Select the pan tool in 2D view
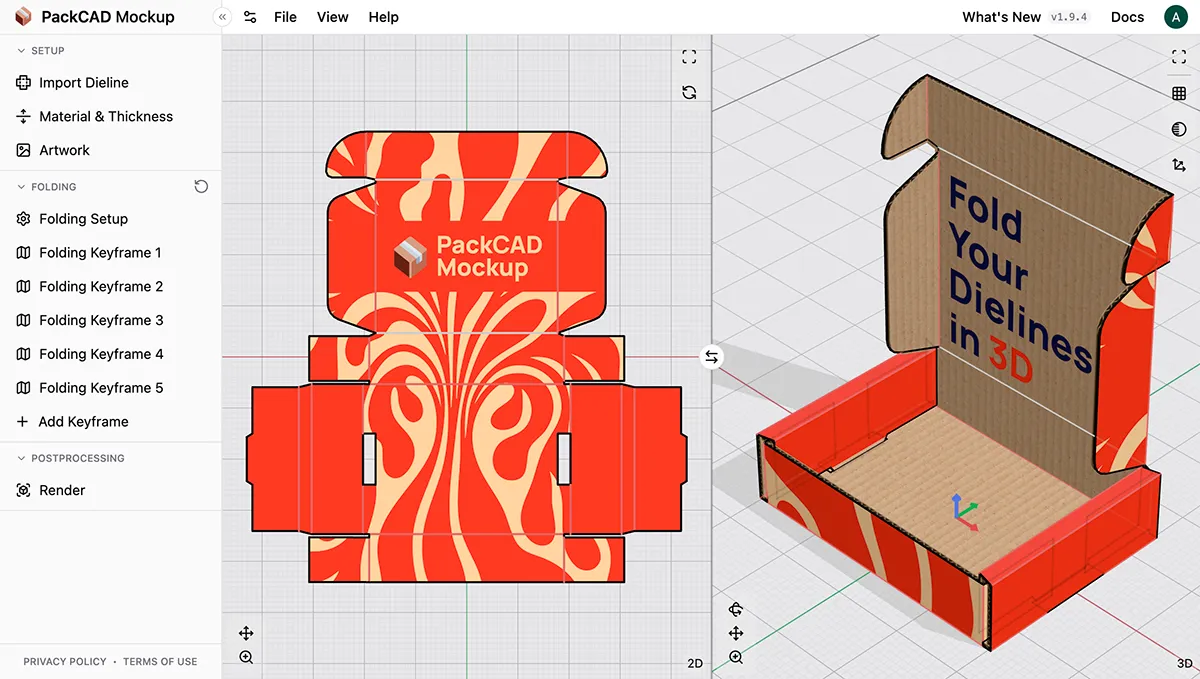Image resolution: width=1200 pixels, height=679 pixels. pyautogui.click(x=246, y=633)
